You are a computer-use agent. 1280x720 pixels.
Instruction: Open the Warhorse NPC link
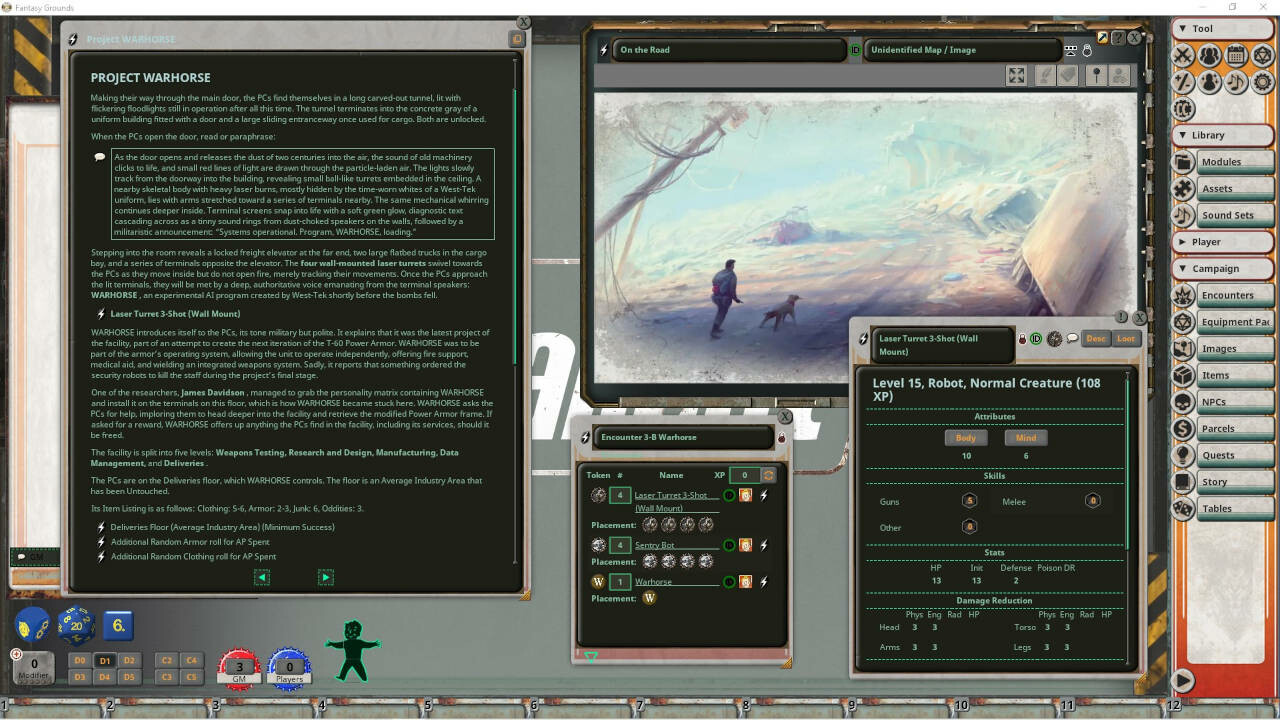[653, 582]
